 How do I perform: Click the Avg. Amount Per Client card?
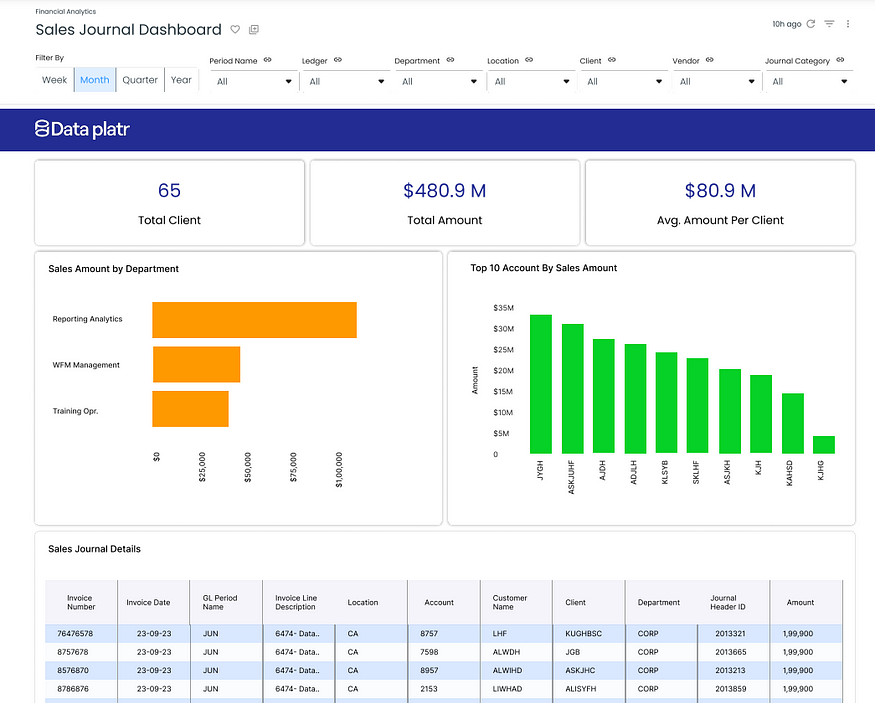point(720,203)
